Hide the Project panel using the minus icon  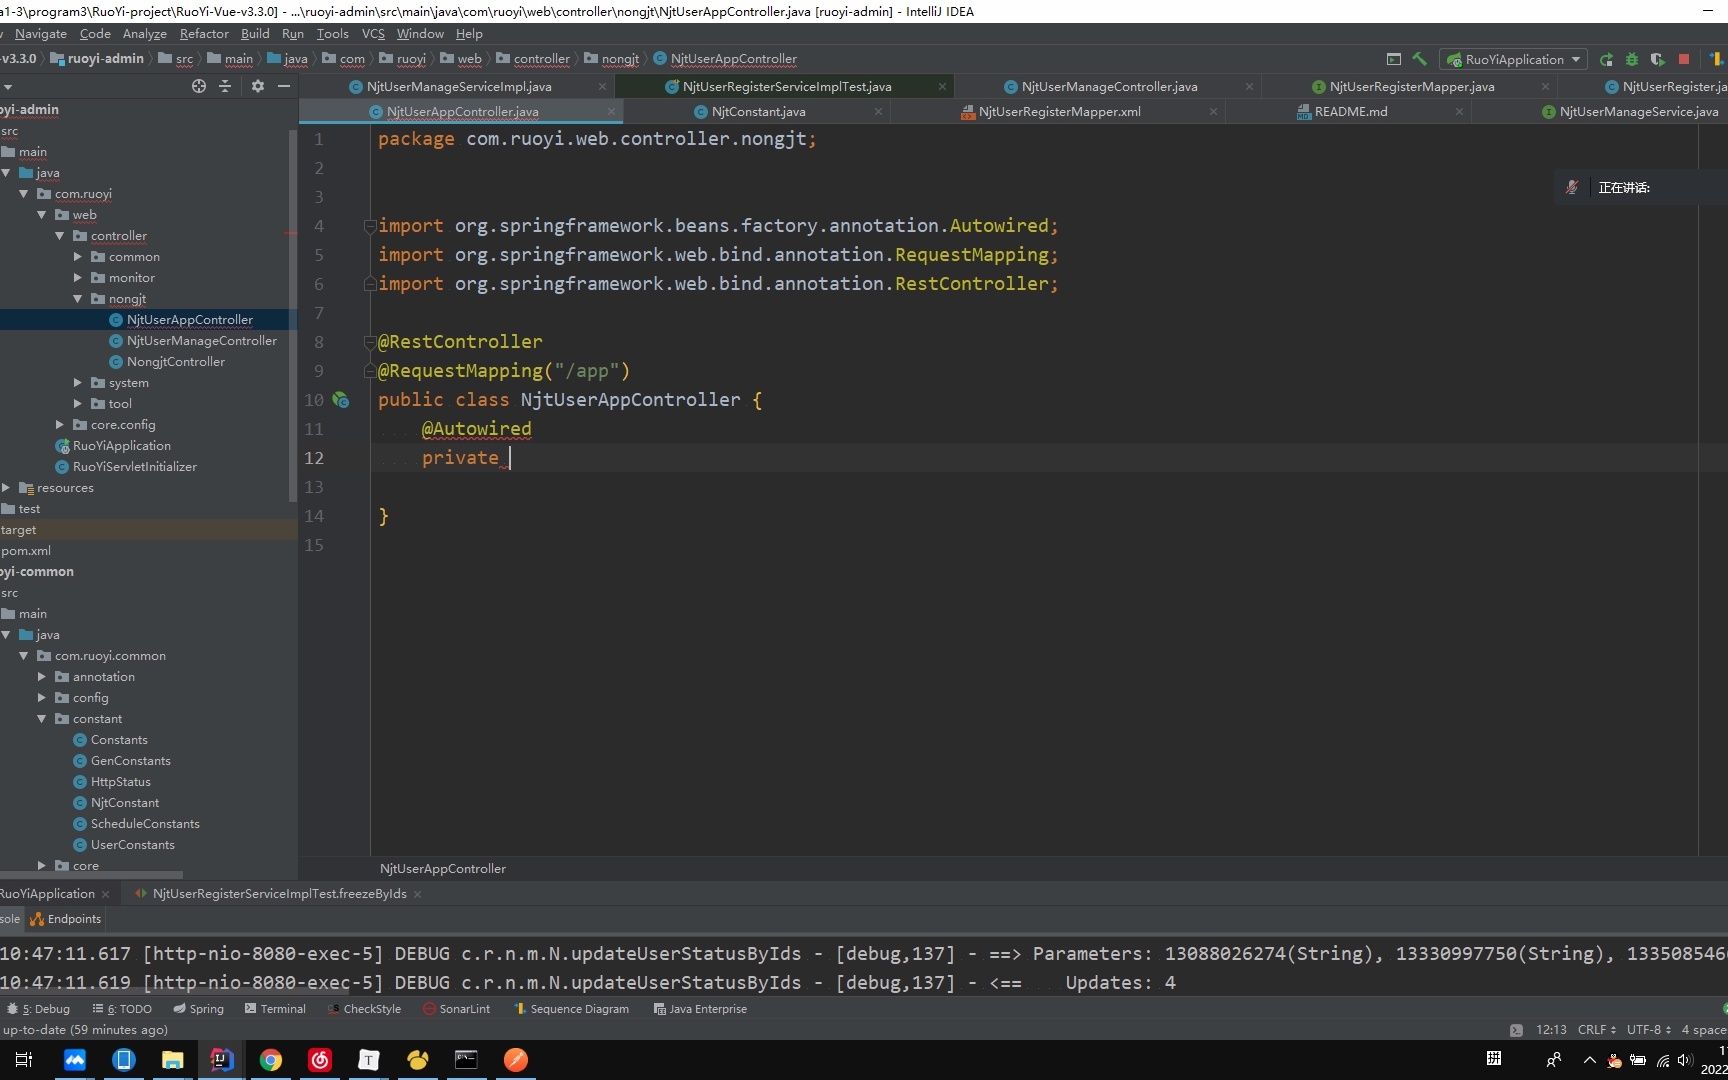pyautogui.click(x=284, y=86)
